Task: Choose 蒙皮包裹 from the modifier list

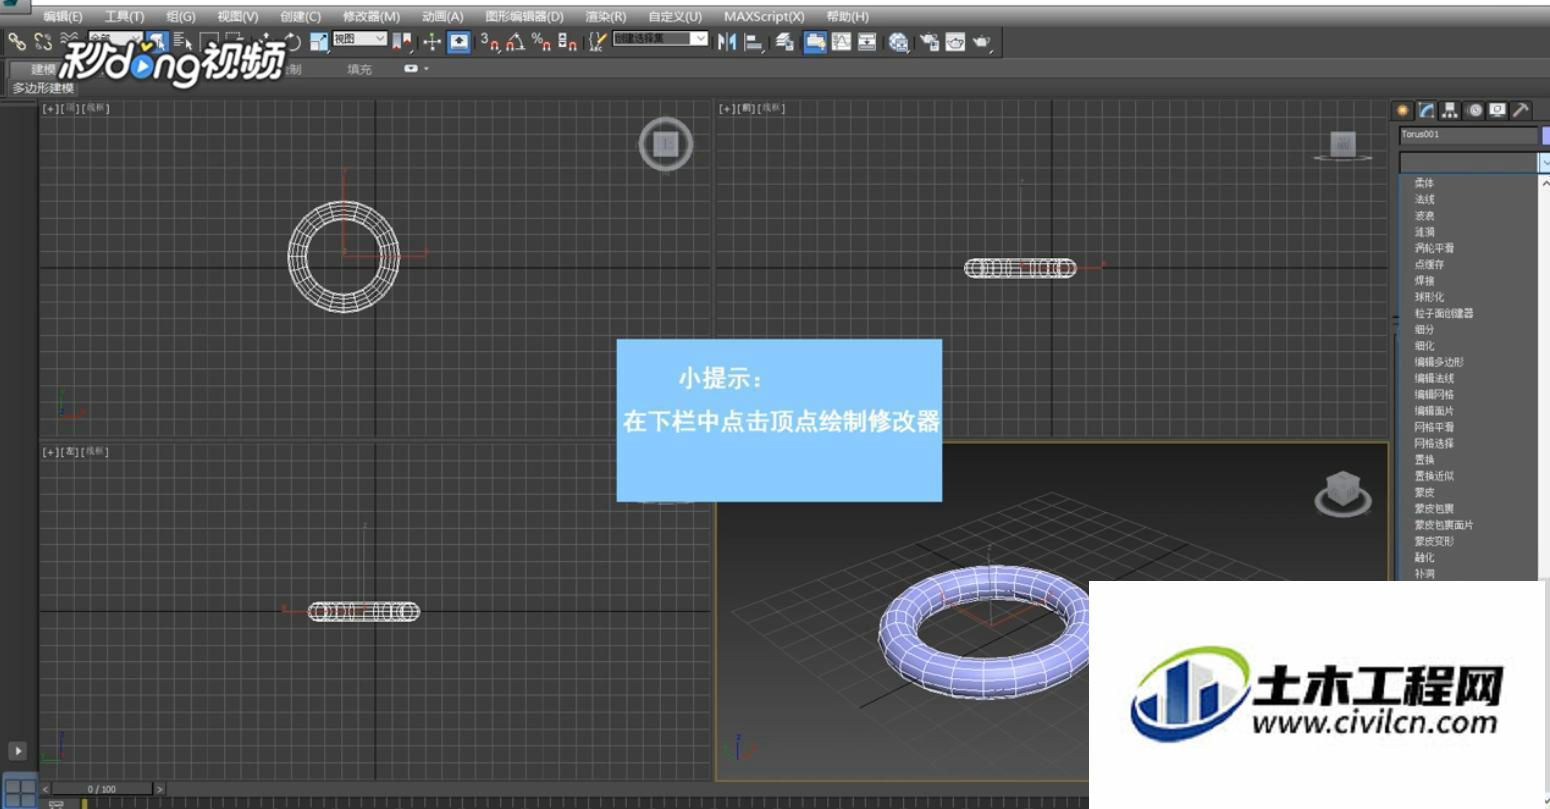Action: pyautogui.click(x=1434, y=508)
